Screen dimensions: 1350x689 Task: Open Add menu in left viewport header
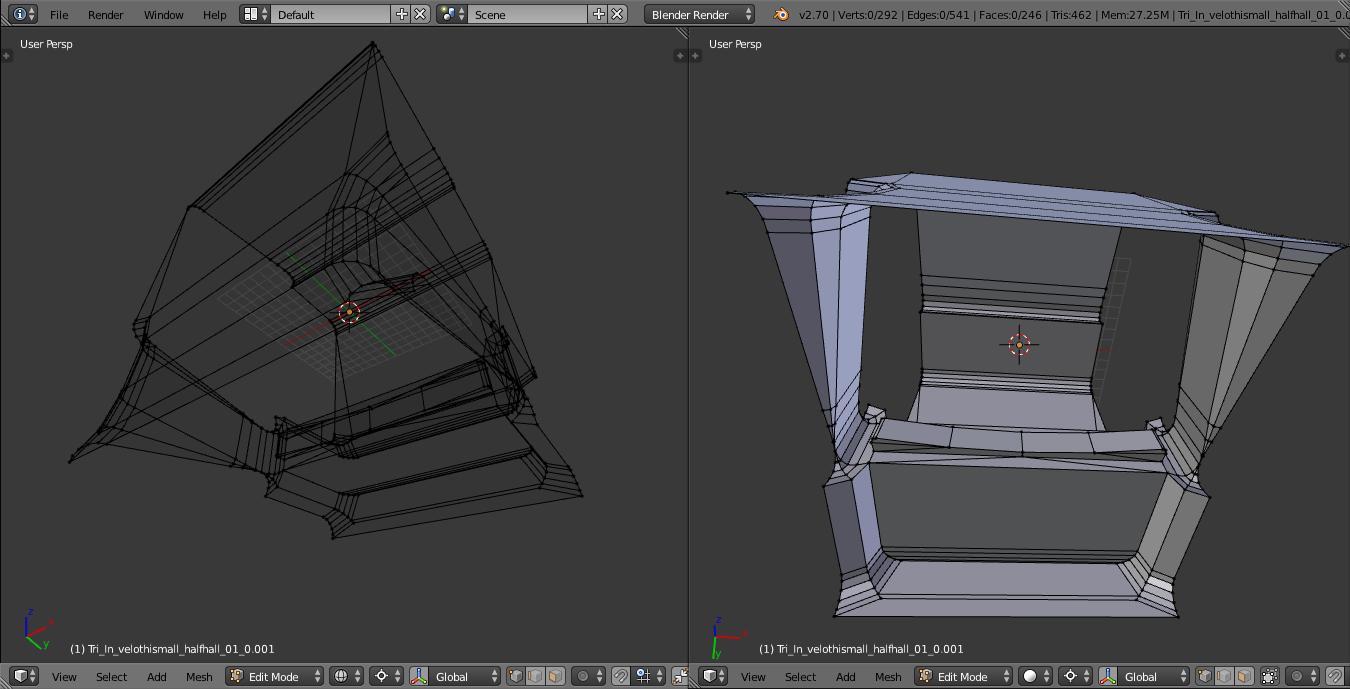point(157,677)
